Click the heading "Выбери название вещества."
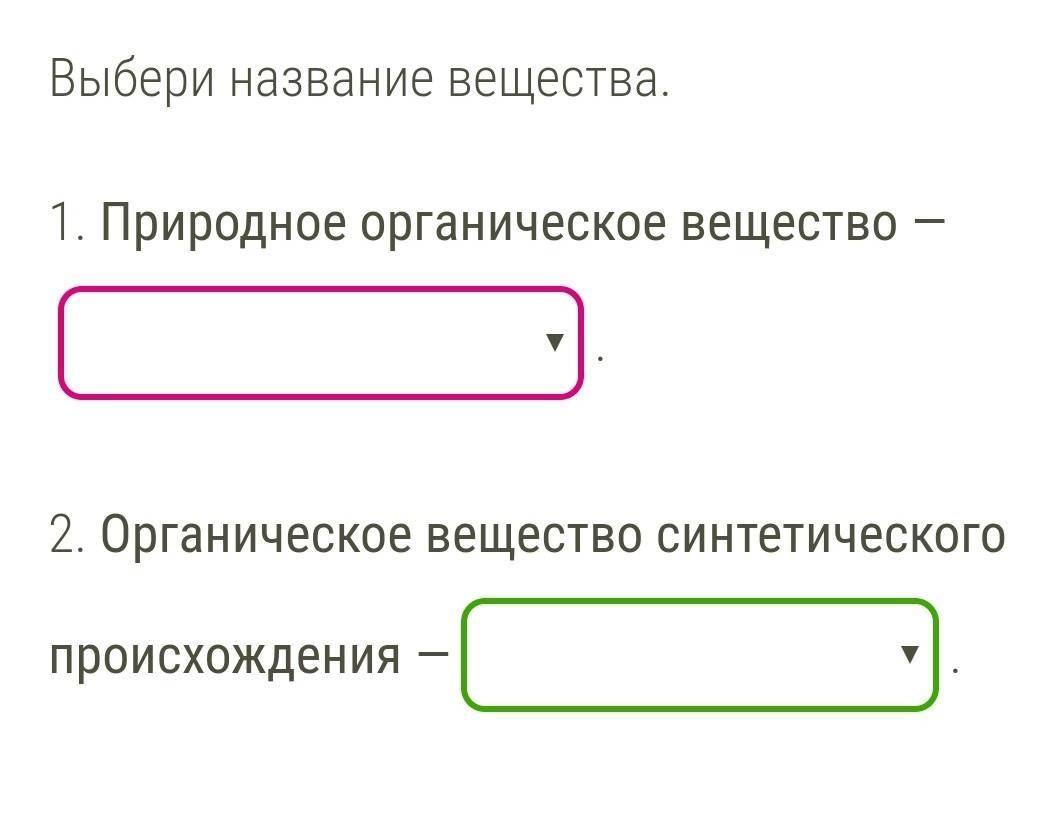Image resolution: width=1056 pixels, height=823 pixels. 359,80
